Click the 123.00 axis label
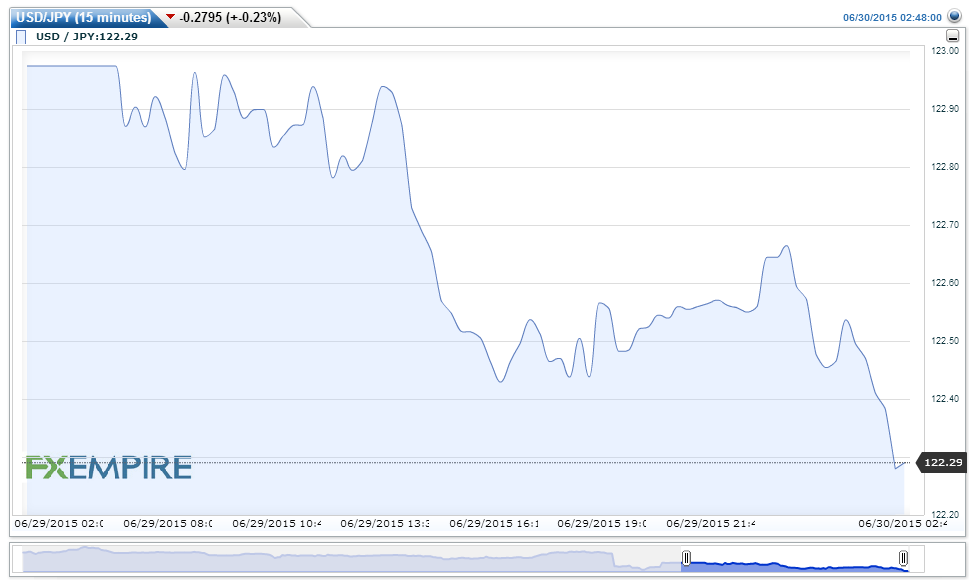This screenshot has width=976, height=585. point(945,51)
